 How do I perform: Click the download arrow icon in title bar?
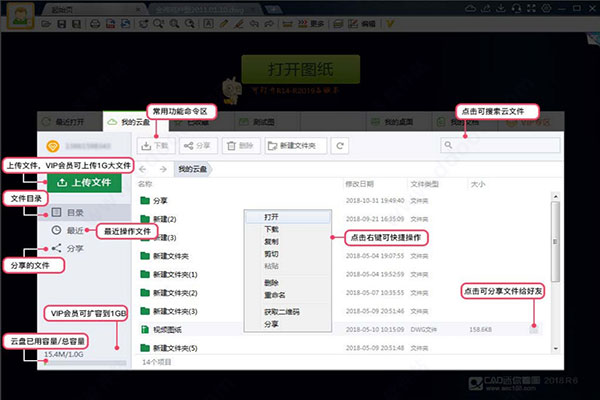click(x=501, y=8)
